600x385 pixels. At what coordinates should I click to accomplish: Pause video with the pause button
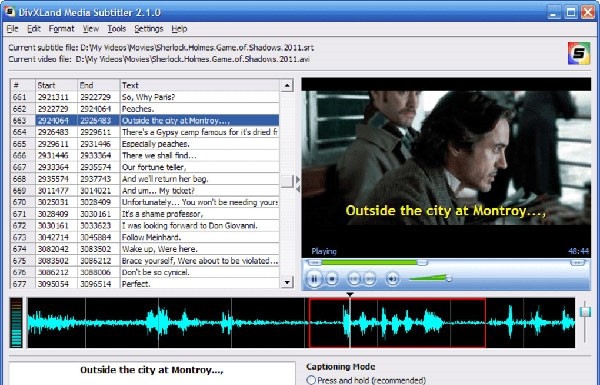pyautogui.click(x=313, y=279)
